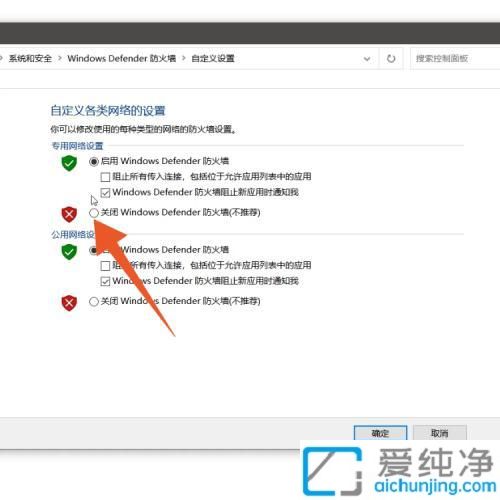Click the 自定义设置 breadcrumb item
Screen dimensions: 500x500
(213, 59)
